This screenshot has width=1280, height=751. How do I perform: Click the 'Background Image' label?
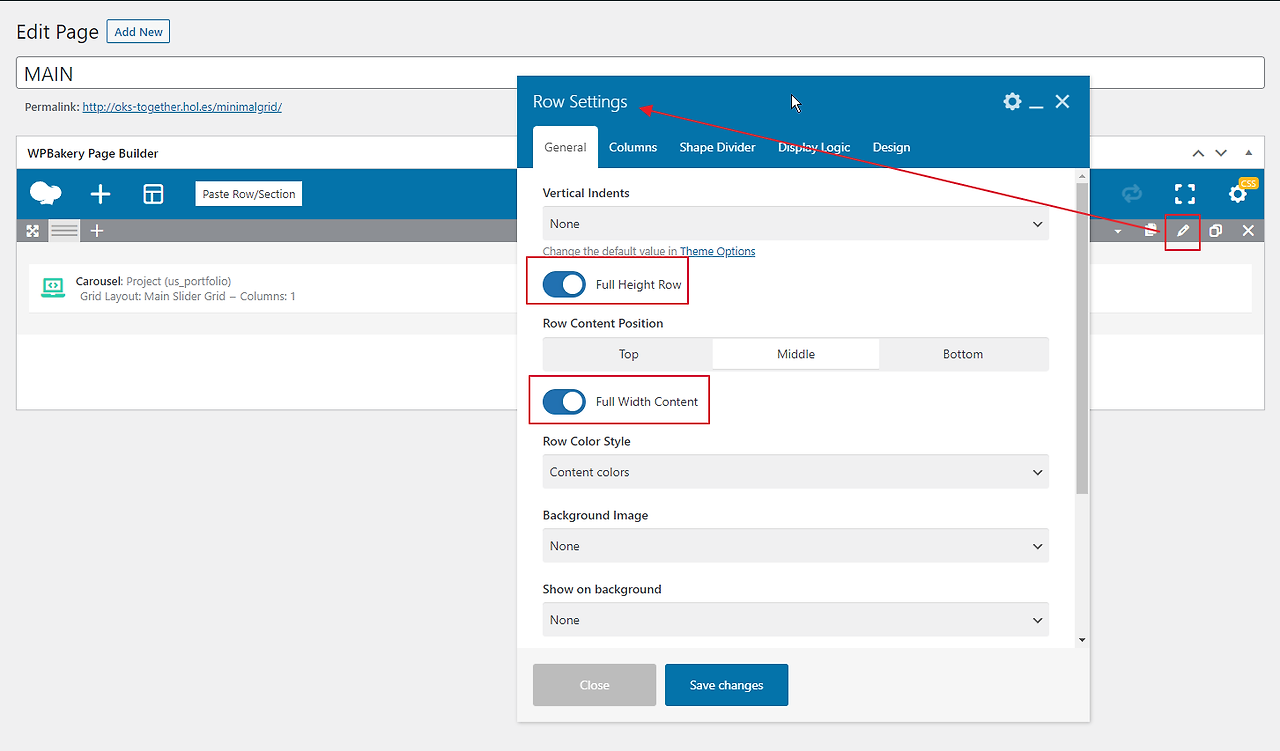pyautogui.click(x=596, y=516)
